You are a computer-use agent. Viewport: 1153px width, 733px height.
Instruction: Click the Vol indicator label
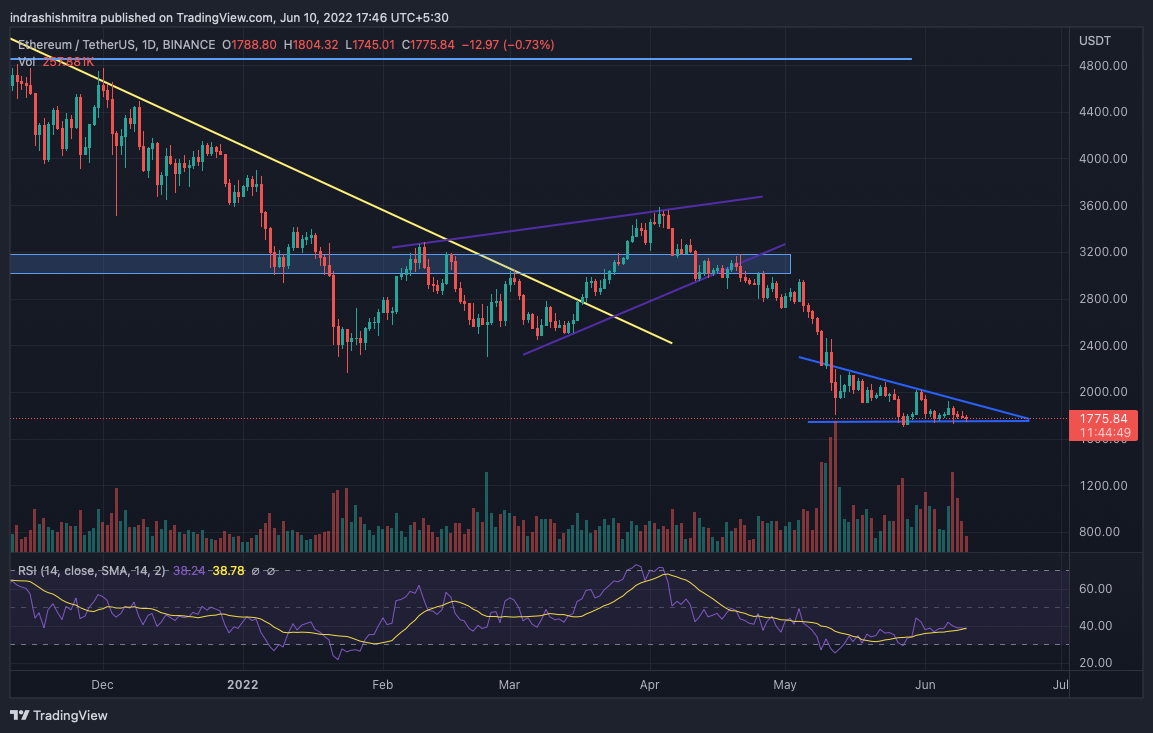click(x=27, y=62)
